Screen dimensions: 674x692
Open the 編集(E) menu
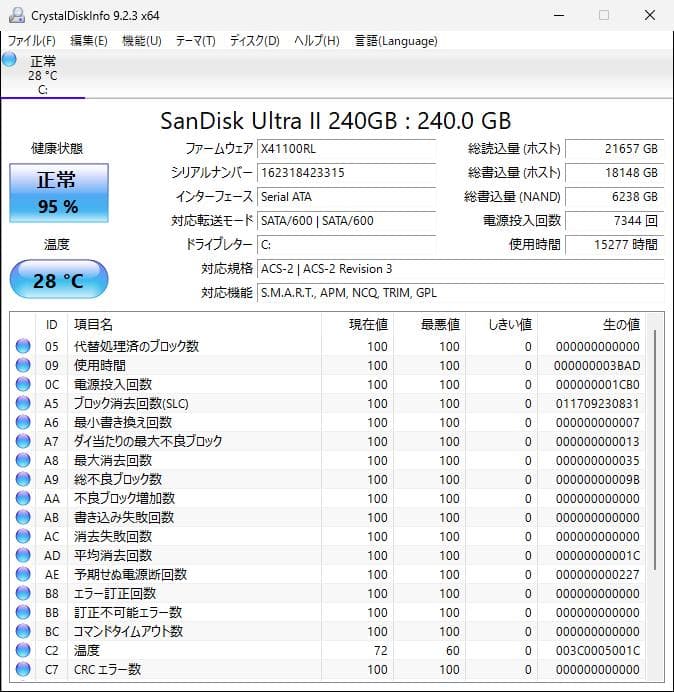coord(89,41)
